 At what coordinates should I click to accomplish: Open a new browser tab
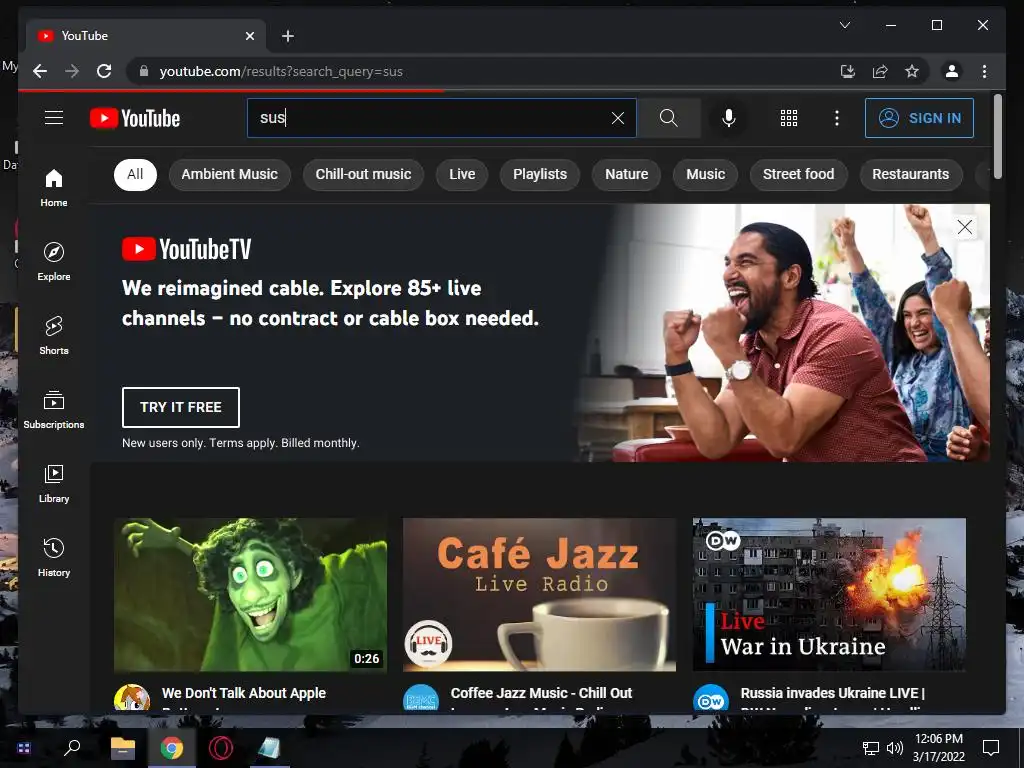click(287, 36)
